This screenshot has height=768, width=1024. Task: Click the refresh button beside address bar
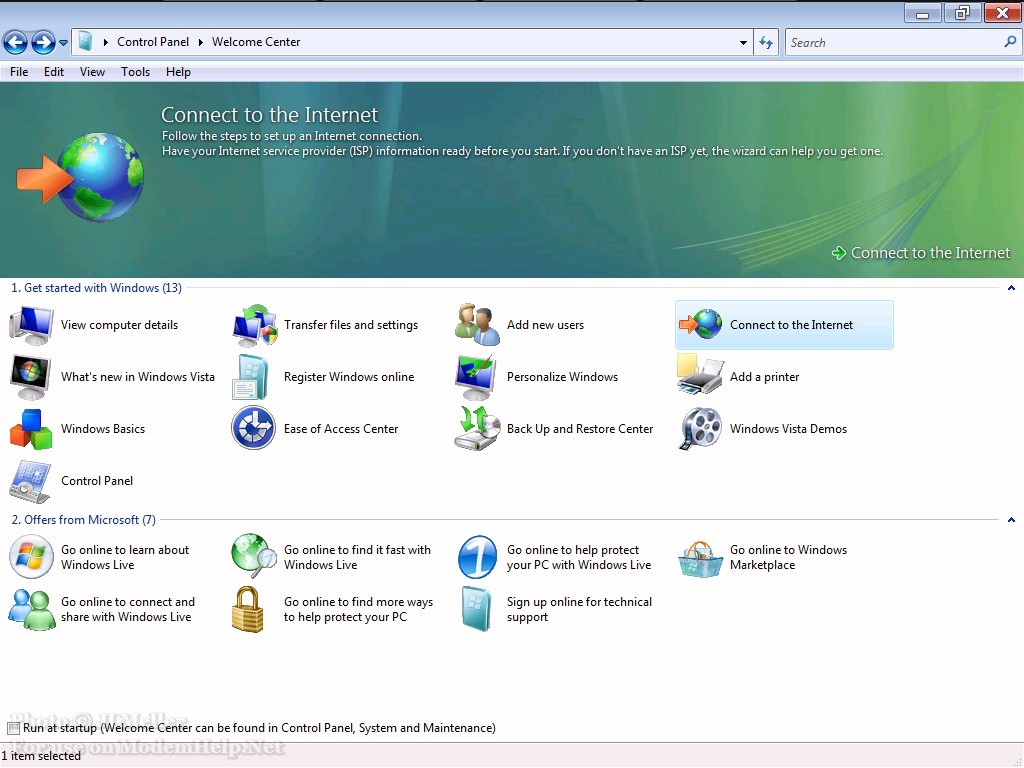tap(766, 42)
